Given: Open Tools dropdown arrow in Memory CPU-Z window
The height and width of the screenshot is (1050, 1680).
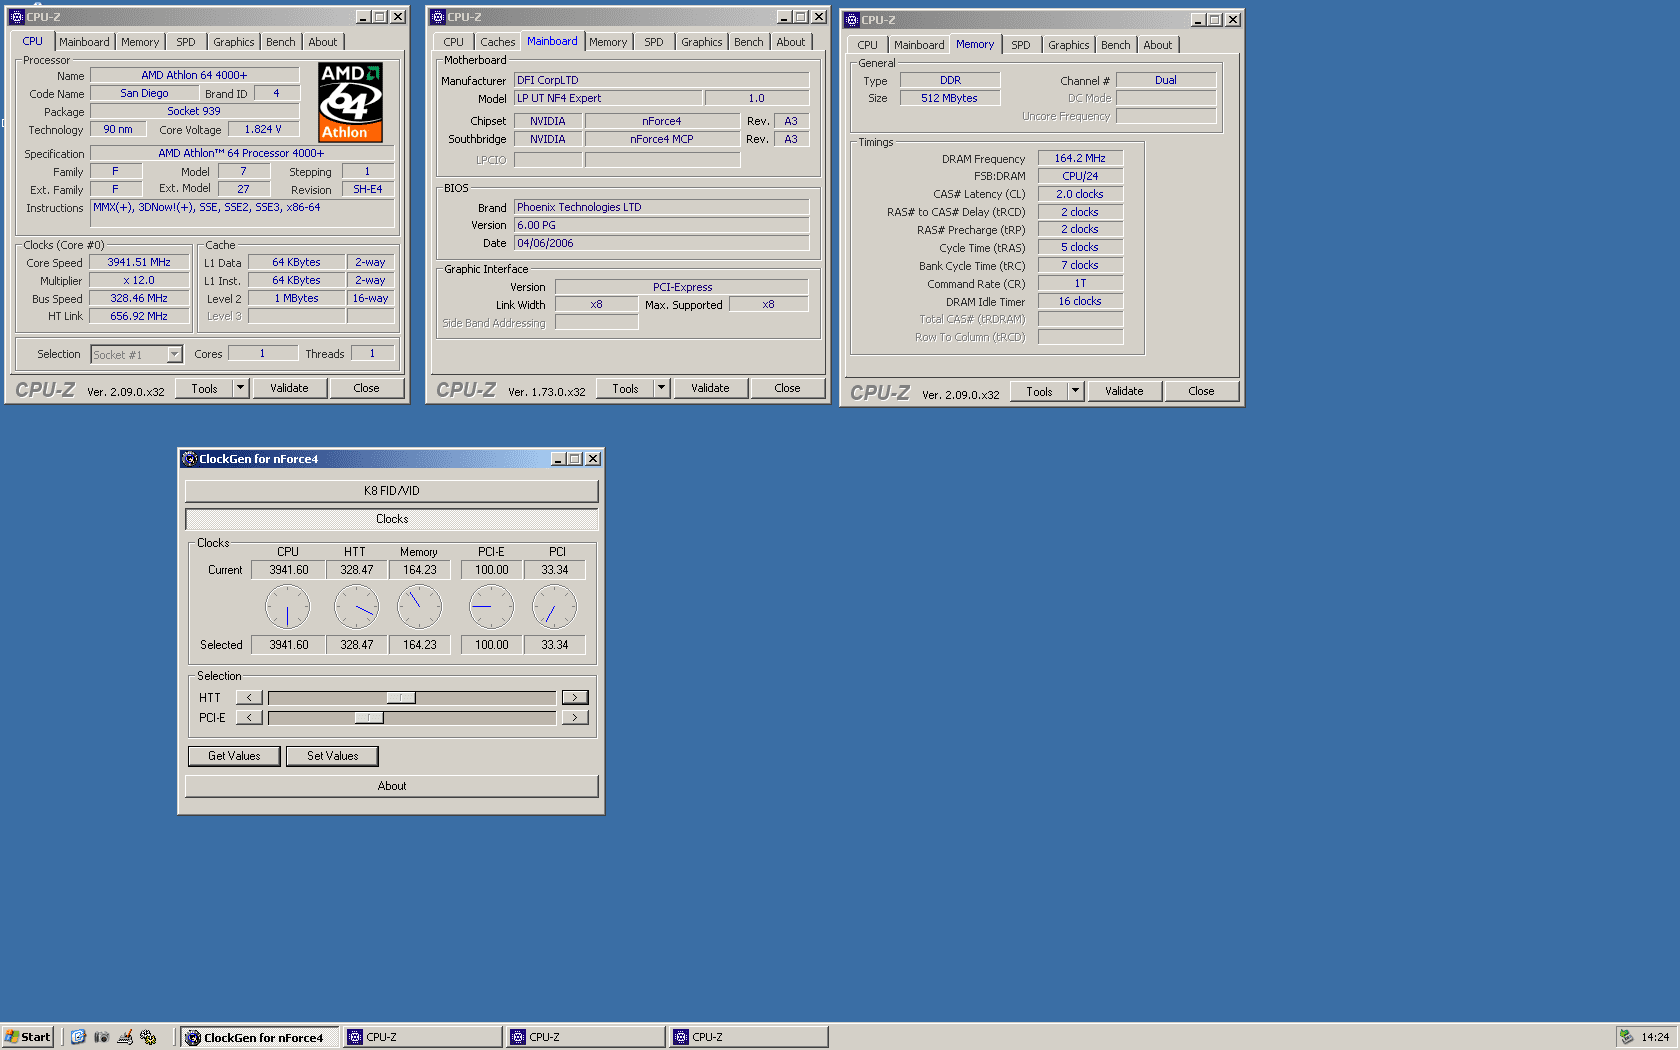Looking at the screenshot, I should (1075, 391).
